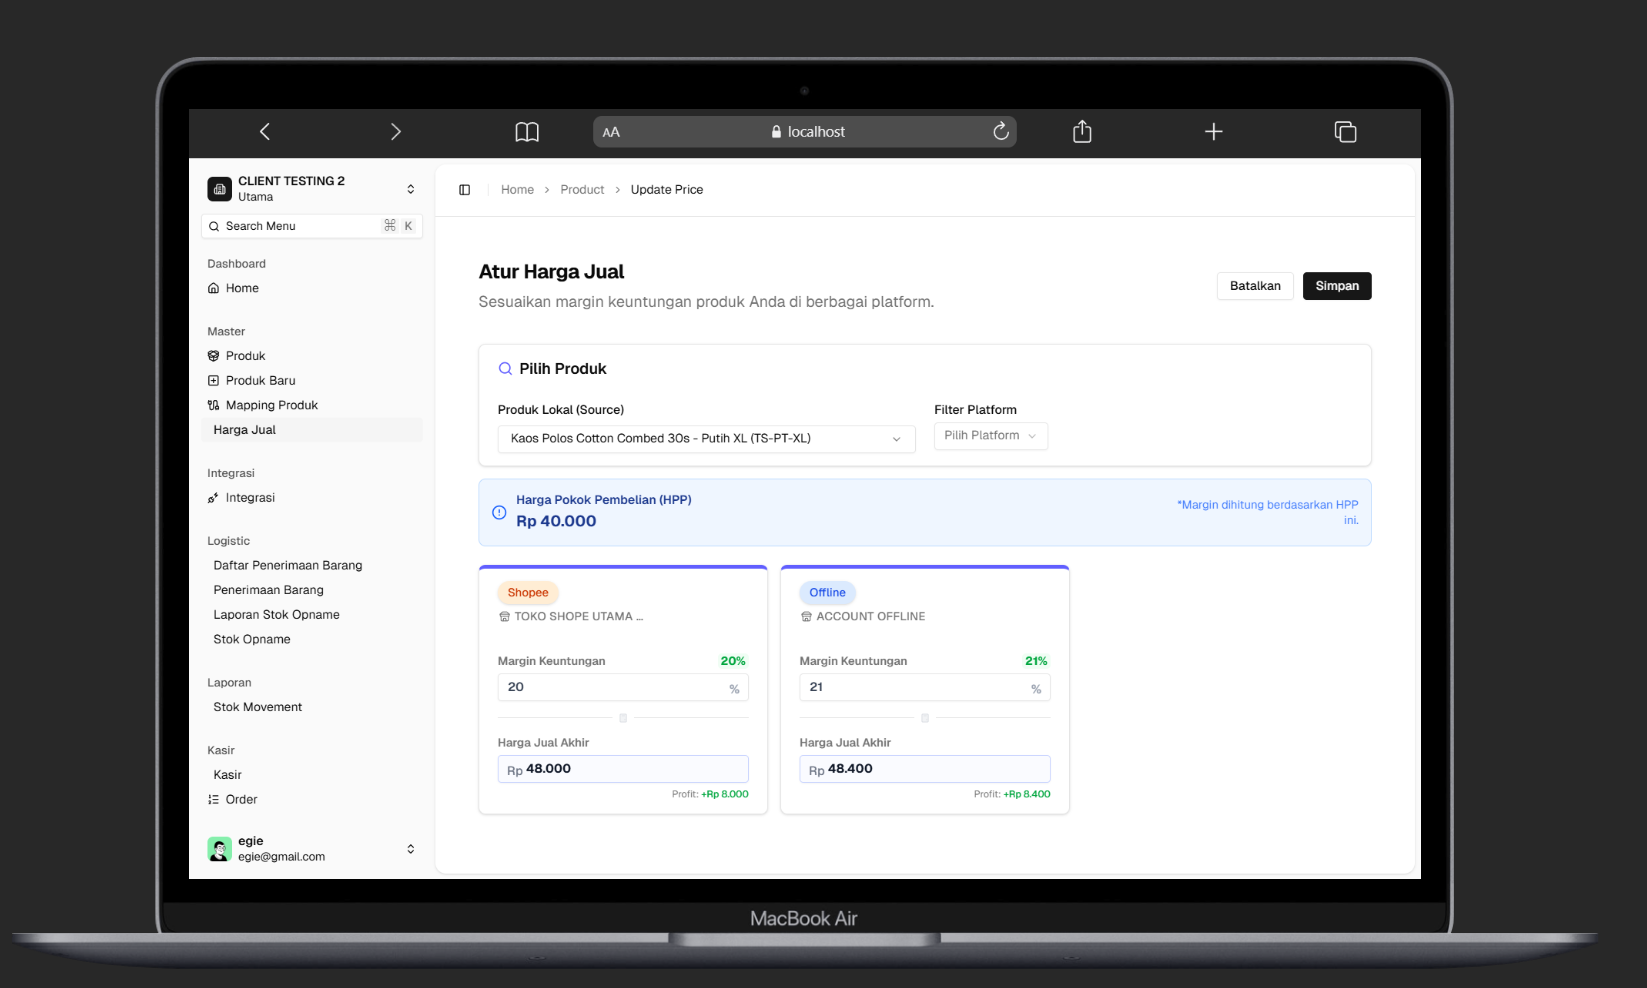This screenshot has height=988, width=1647.
Task: Click the store icon beside TOKO SHOPE UTAMA
Action: coord(506,616)
